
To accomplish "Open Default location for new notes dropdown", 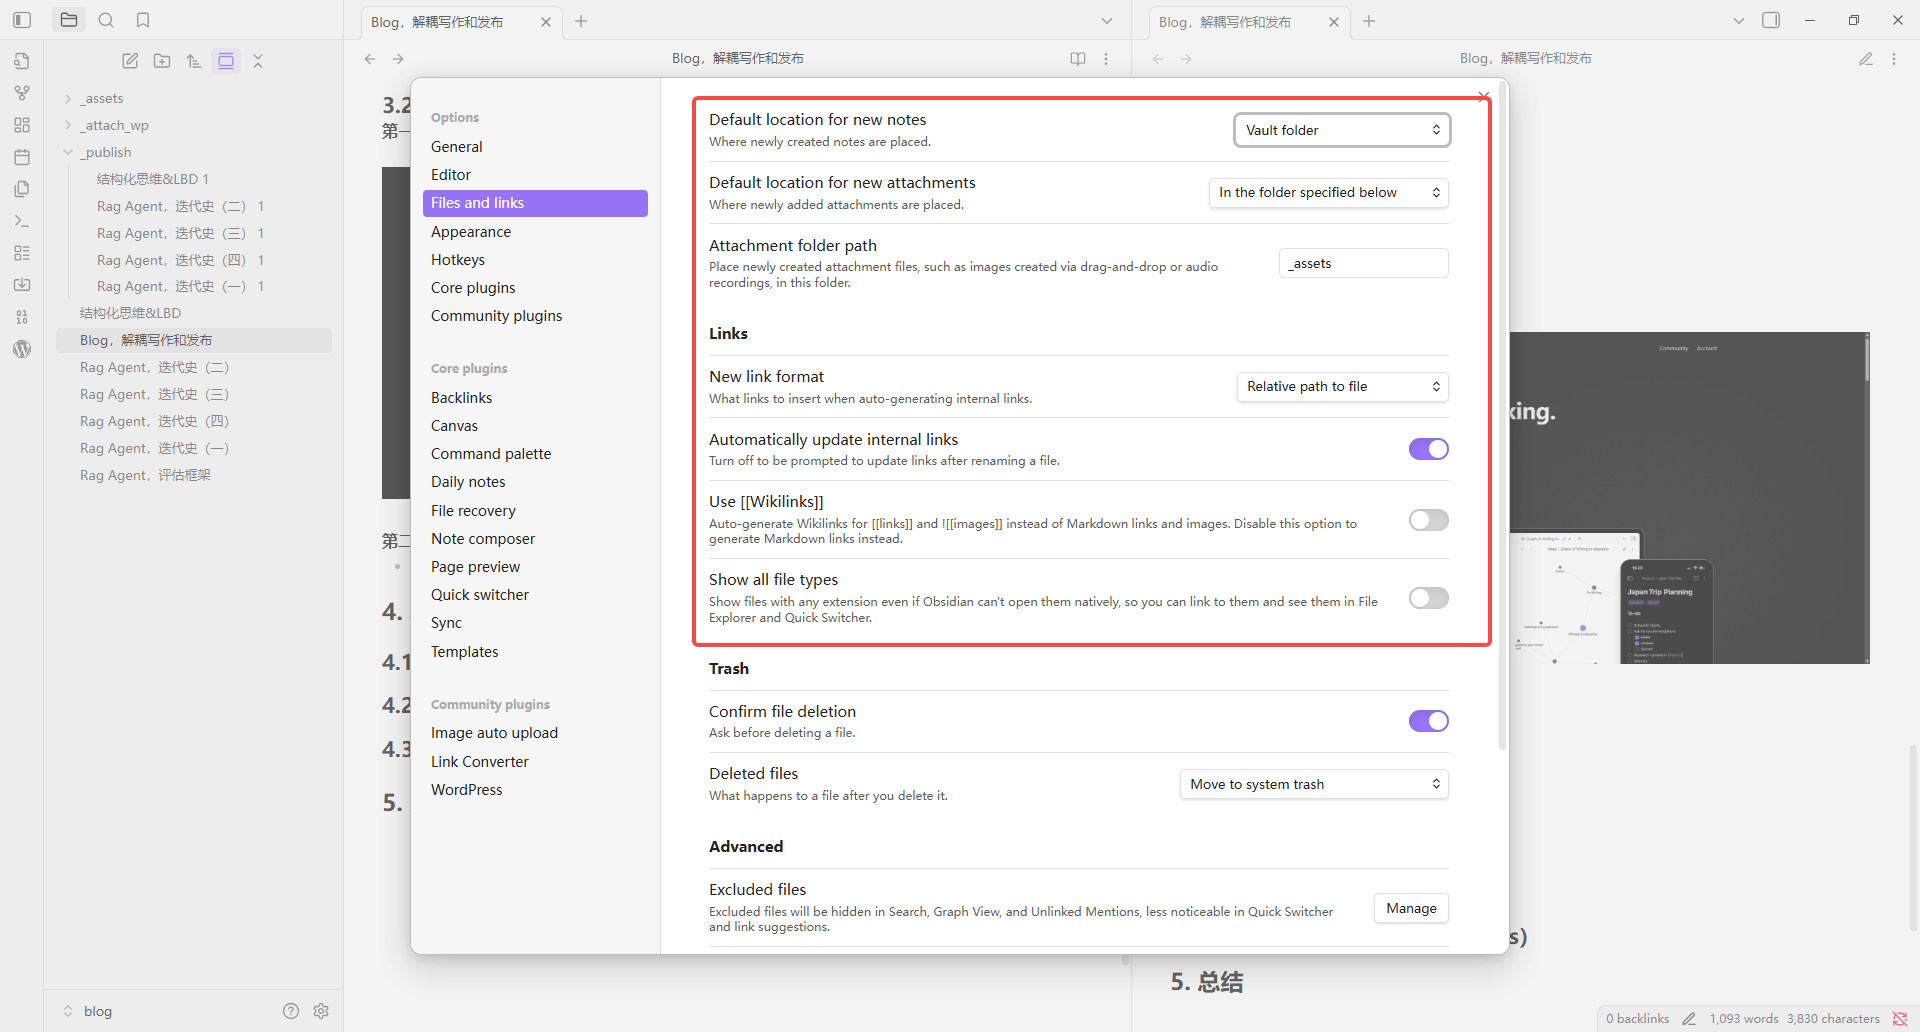I will [1341, 130].
